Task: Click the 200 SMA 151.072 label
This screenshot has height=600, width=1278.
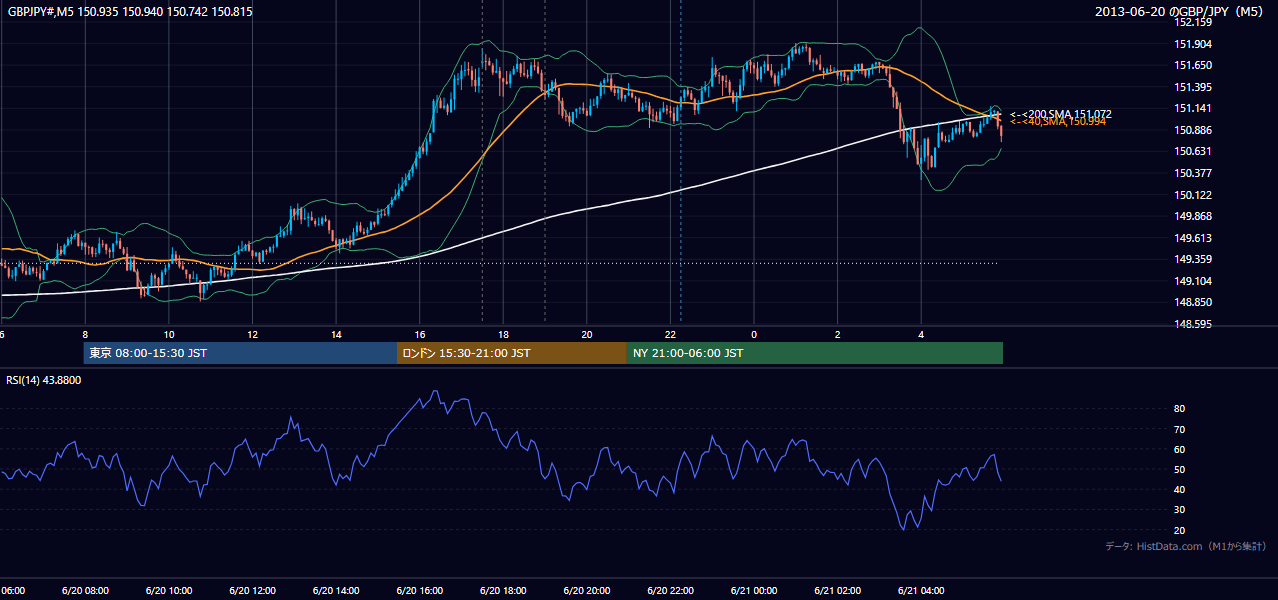Action: 1061,114
